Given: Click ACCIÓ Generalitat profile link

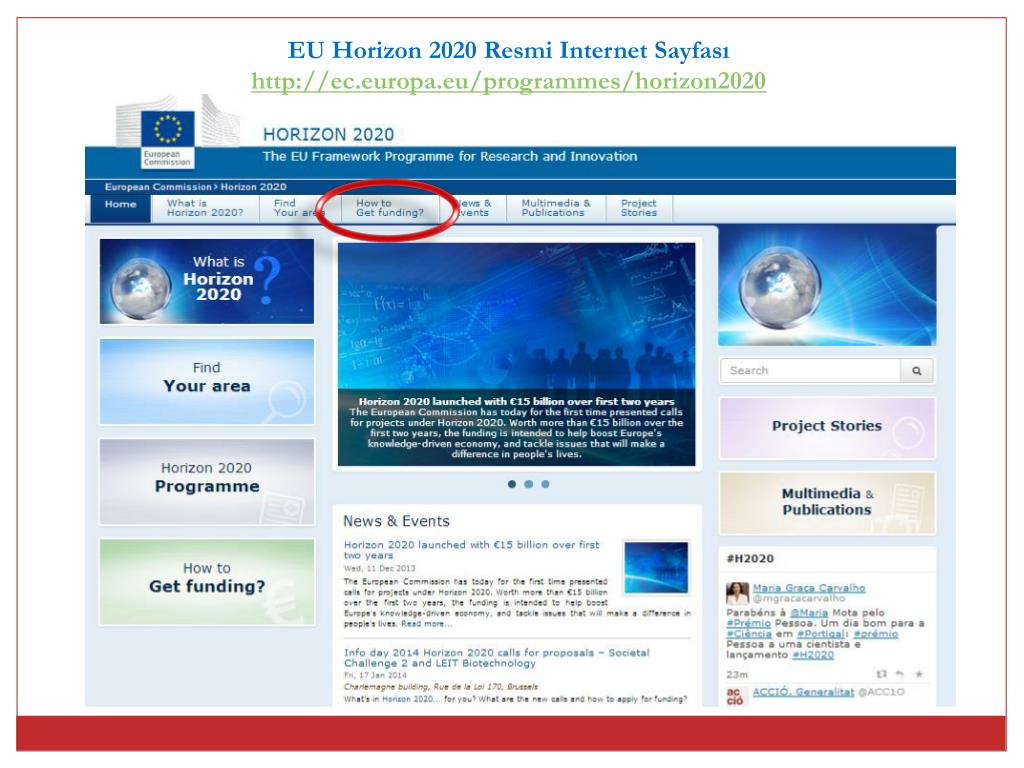Looking at the screenshot, I should point(803,692).
